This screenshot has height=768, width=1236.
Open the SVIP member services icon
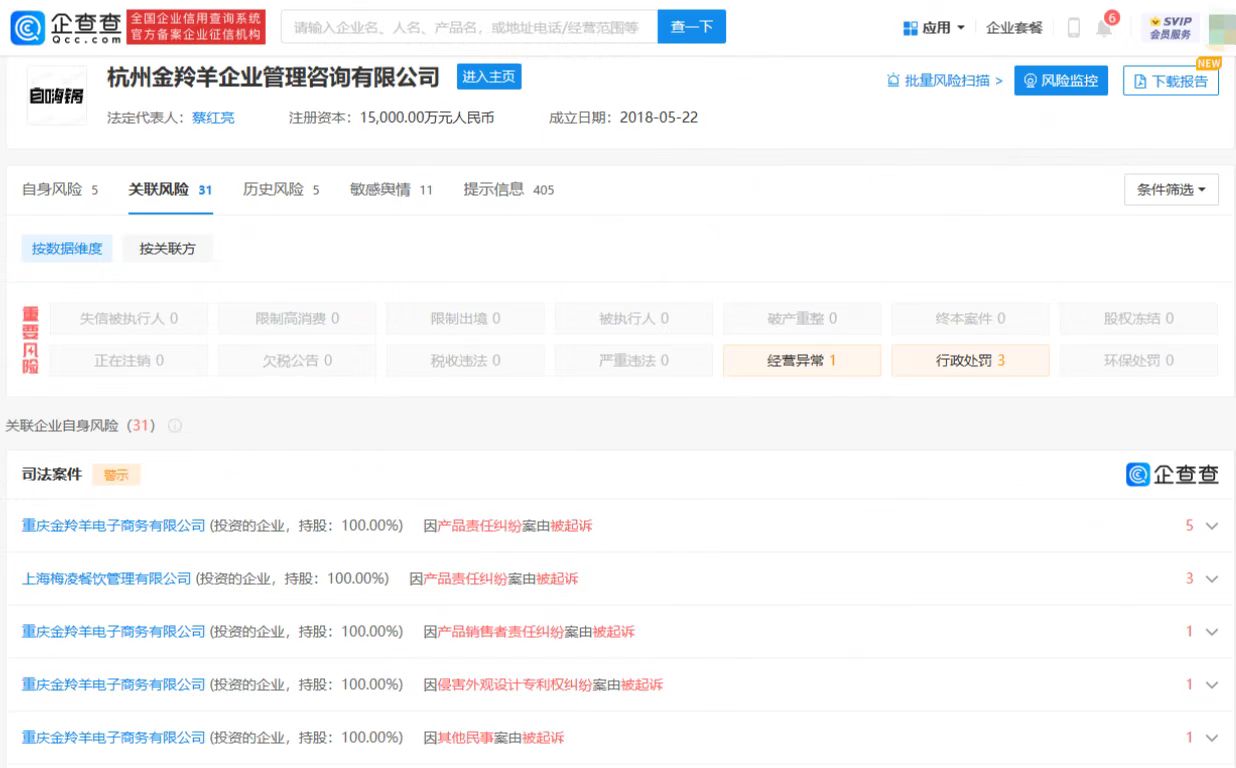tap(1170, 28)
